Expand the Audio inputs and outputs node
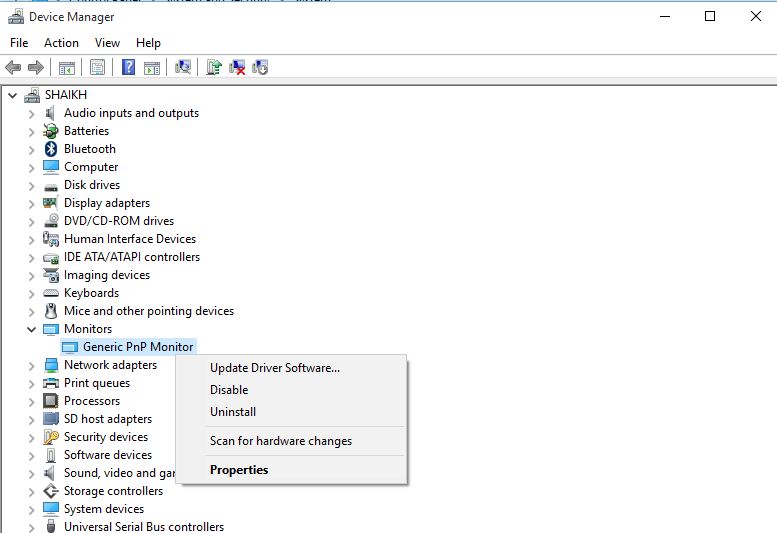Viewport: 777px width, 533px height. click(x=31, y=113)
